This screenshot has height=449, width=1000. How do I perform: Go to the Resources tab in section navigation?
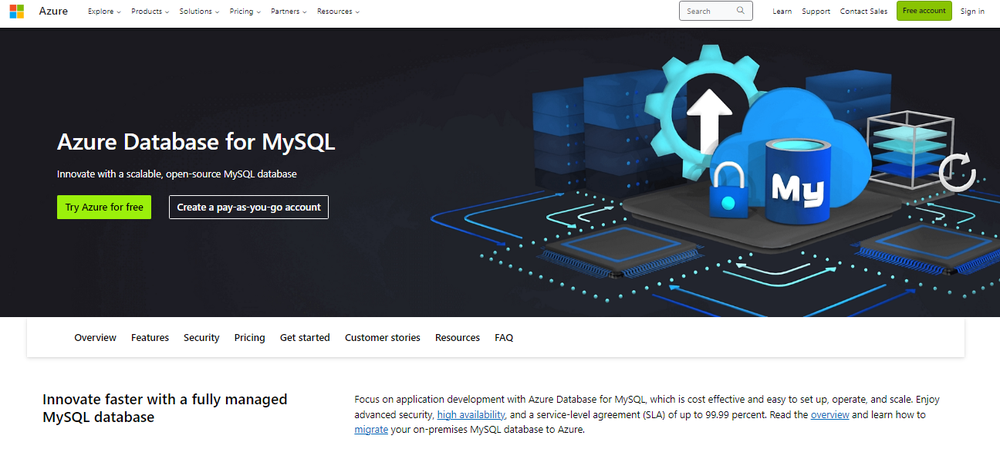[x=457, y=337]
